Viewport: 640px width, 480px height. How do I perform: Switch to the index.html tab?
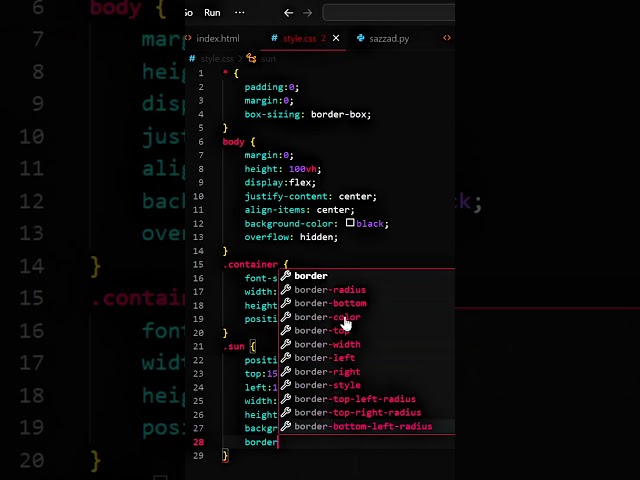[x=218, y=38]
